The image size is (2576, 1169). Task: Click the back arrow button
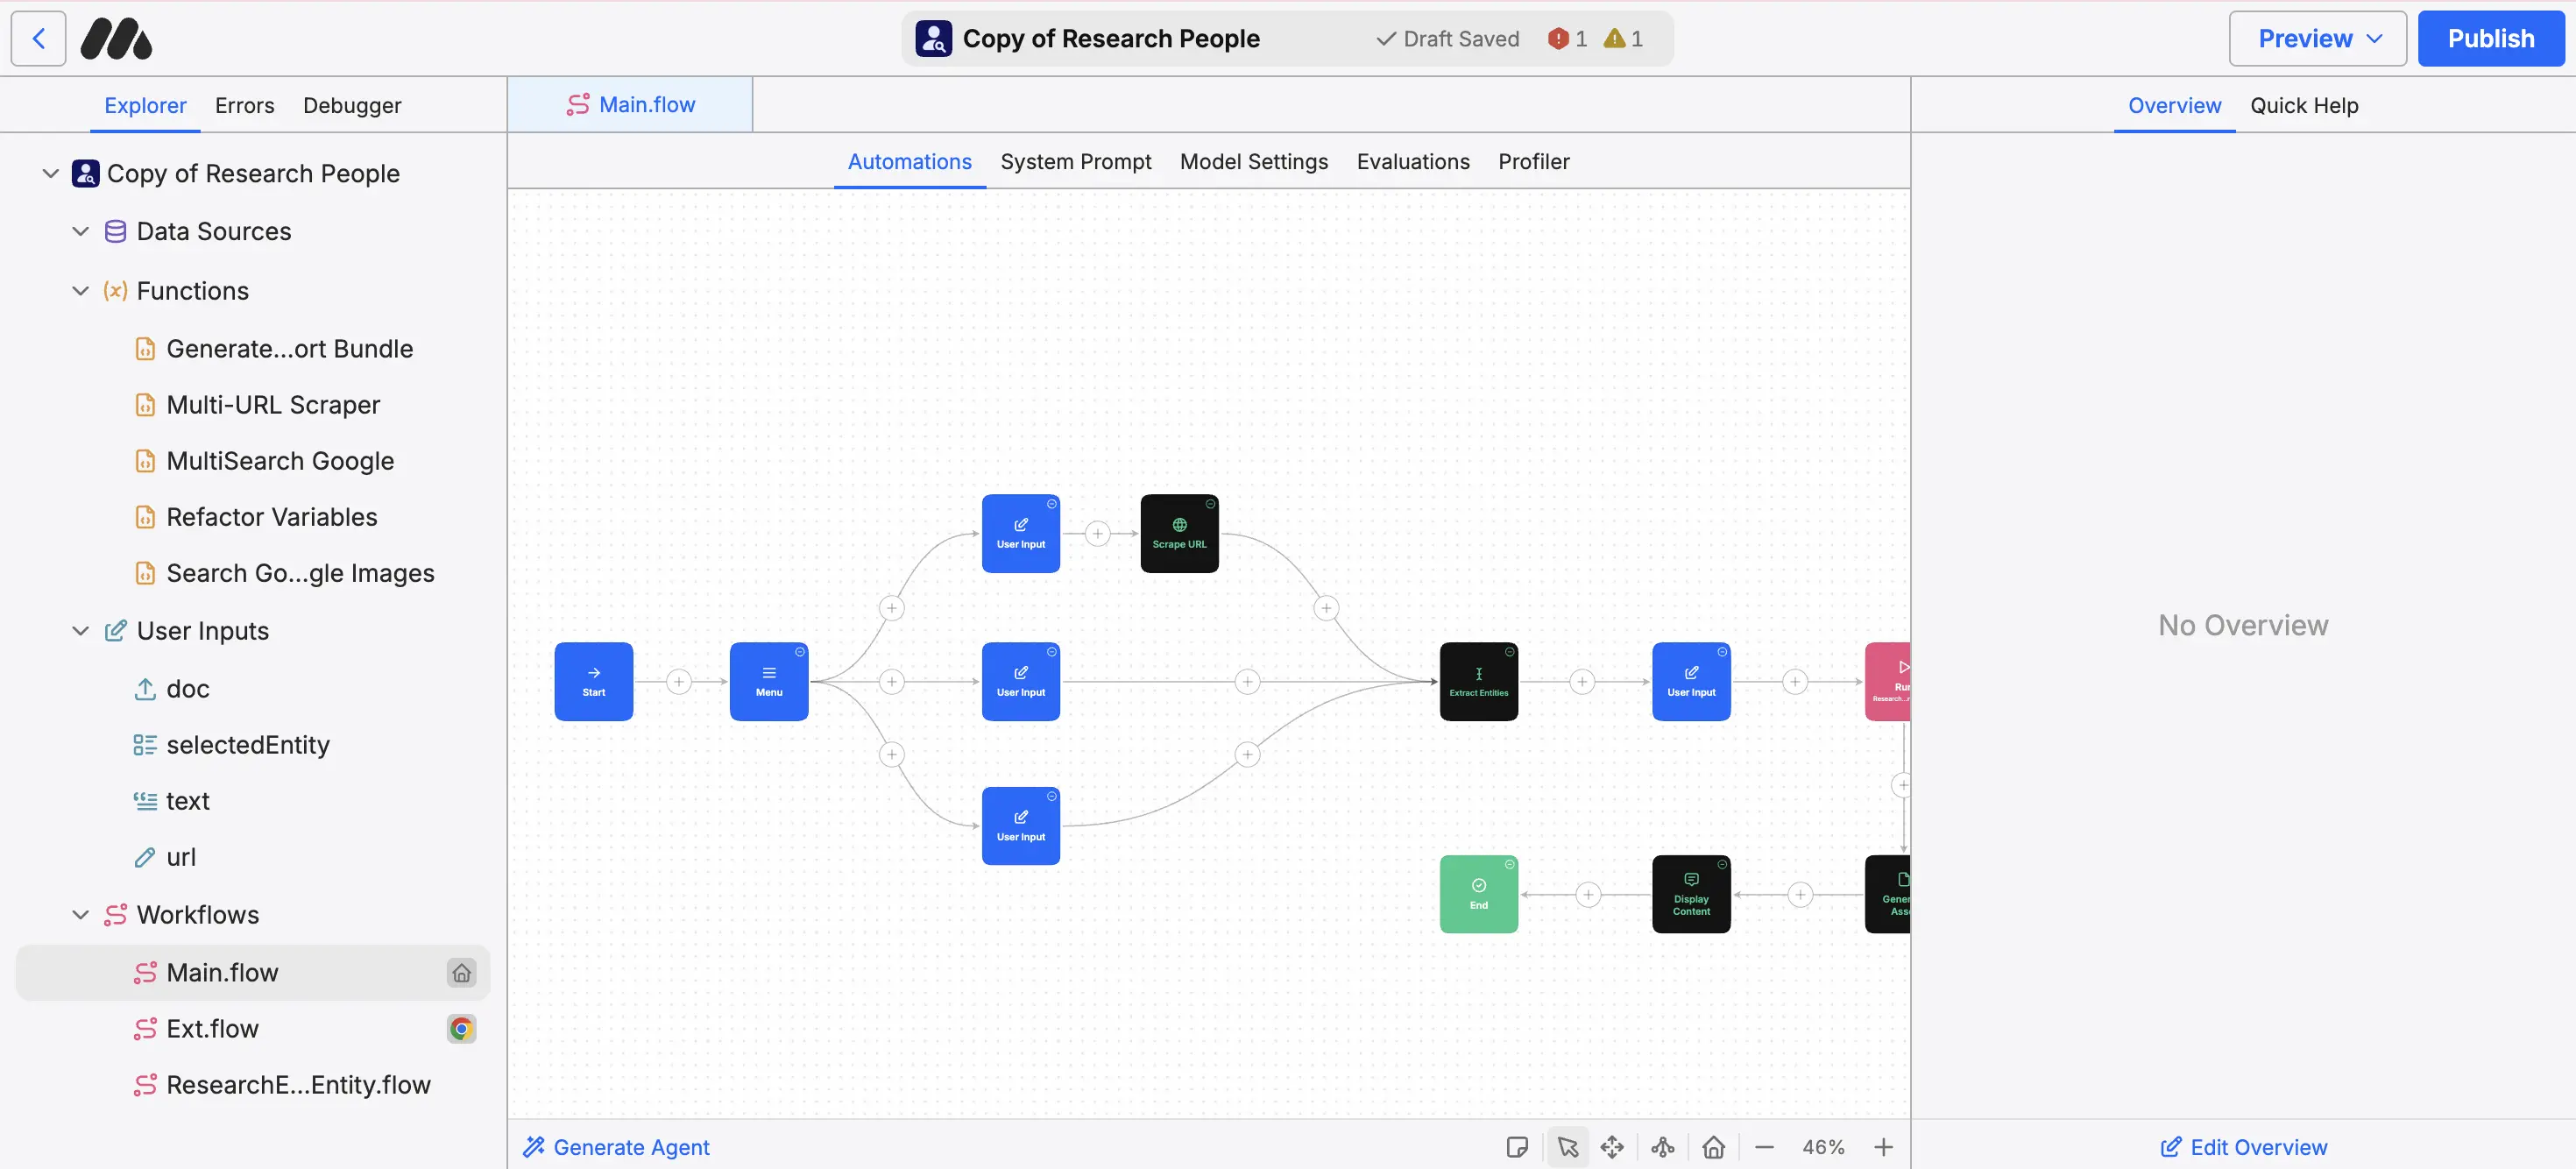[38, 39]
